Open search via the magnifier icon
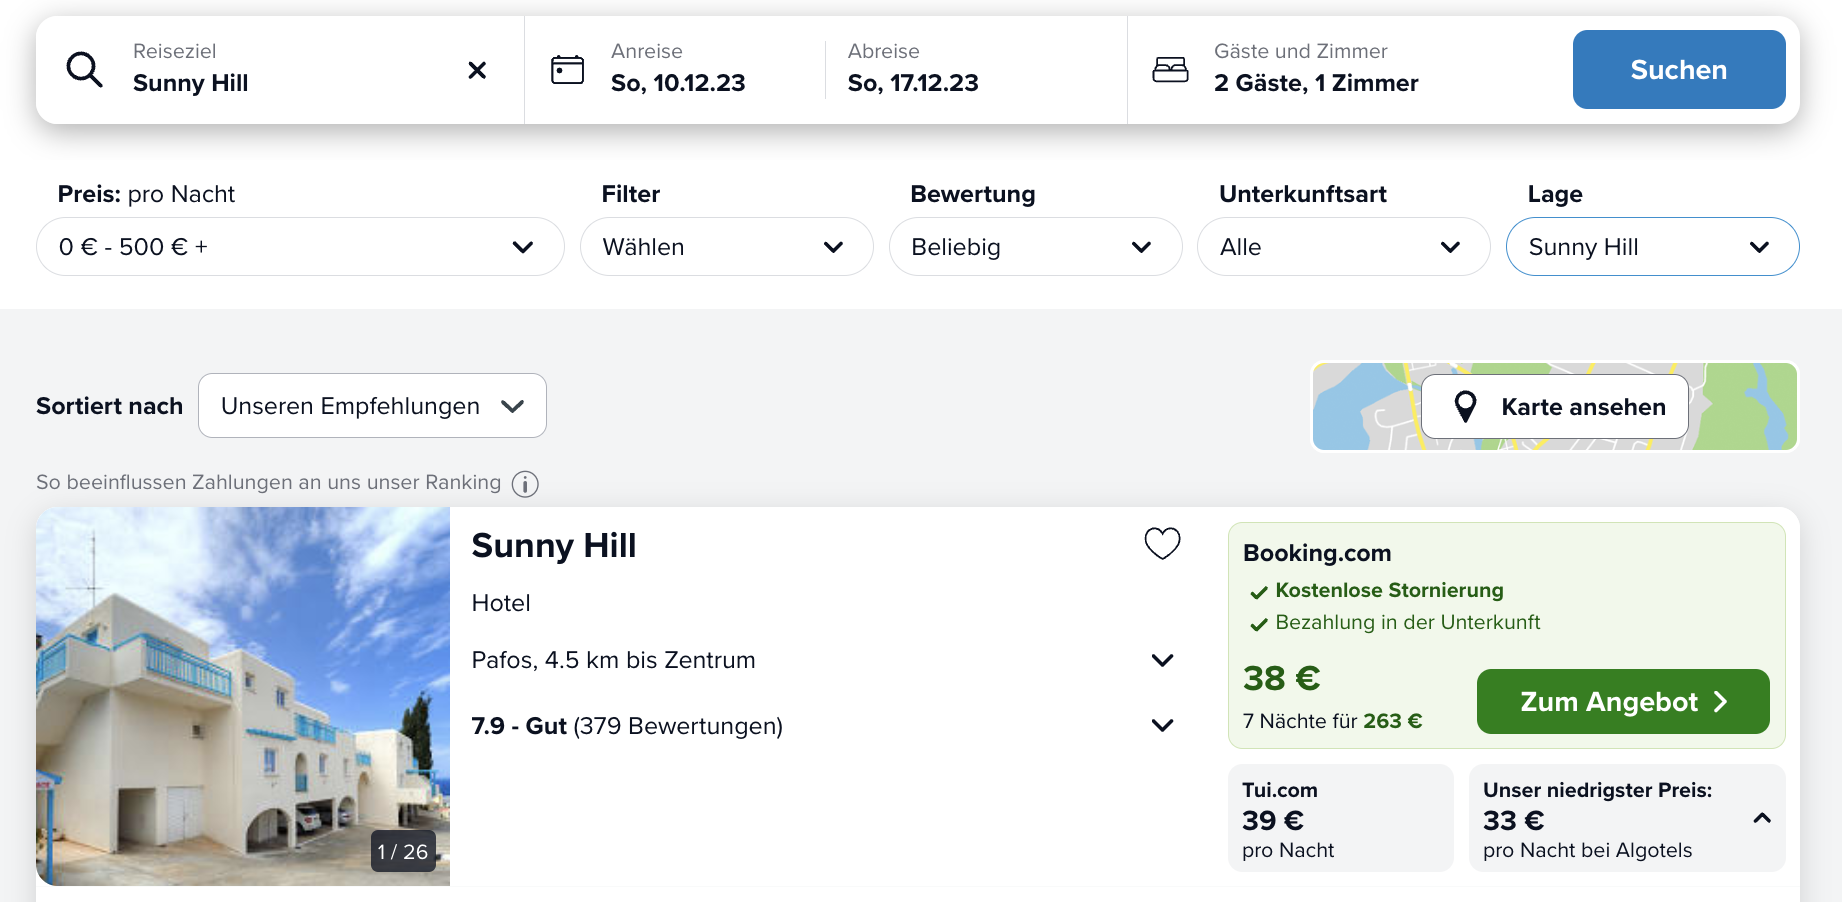 pos(85,69)
